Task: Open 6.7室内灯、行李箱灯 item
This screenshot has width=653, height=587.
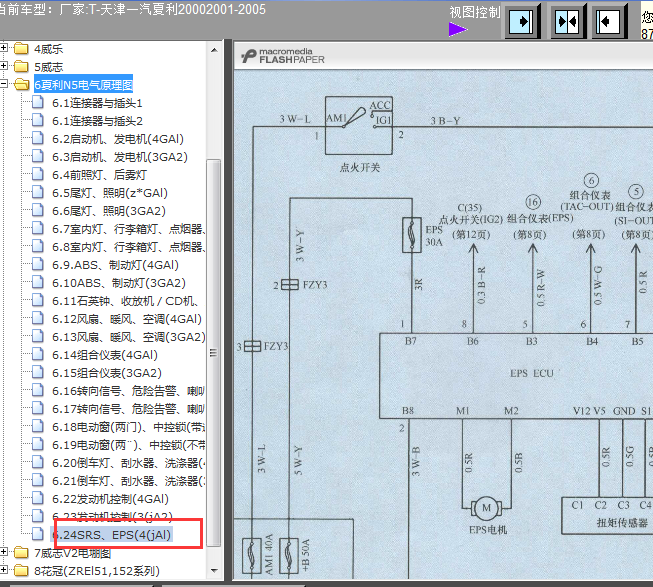Action: [x=129, y=229]
